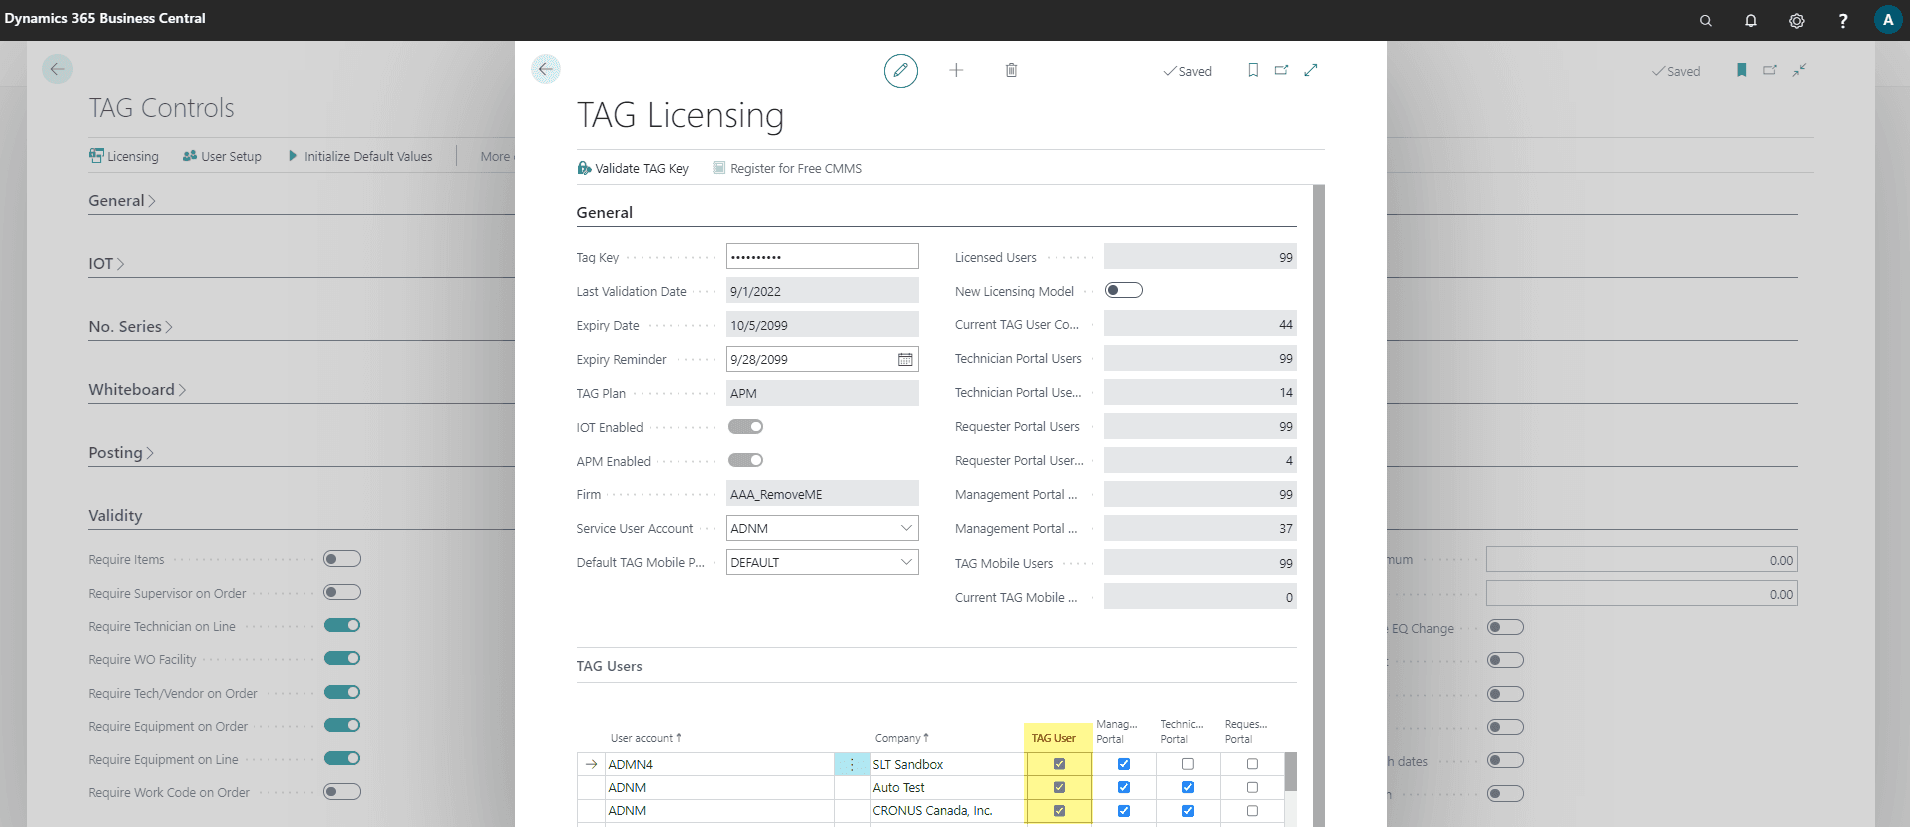This screenshot has width=1910, height=827.
Task: Click the edit pencil icon
Action: [901, 70]
